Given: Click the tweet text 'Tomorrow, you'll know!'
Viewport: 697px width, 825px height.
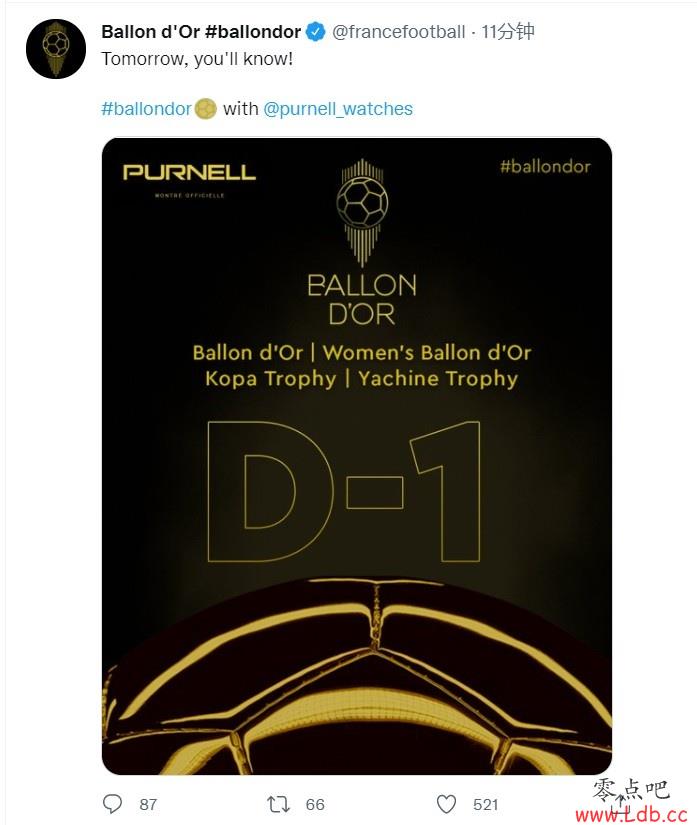Looking at the screenshot, I should pyautogui.click(x=197, y=58).
